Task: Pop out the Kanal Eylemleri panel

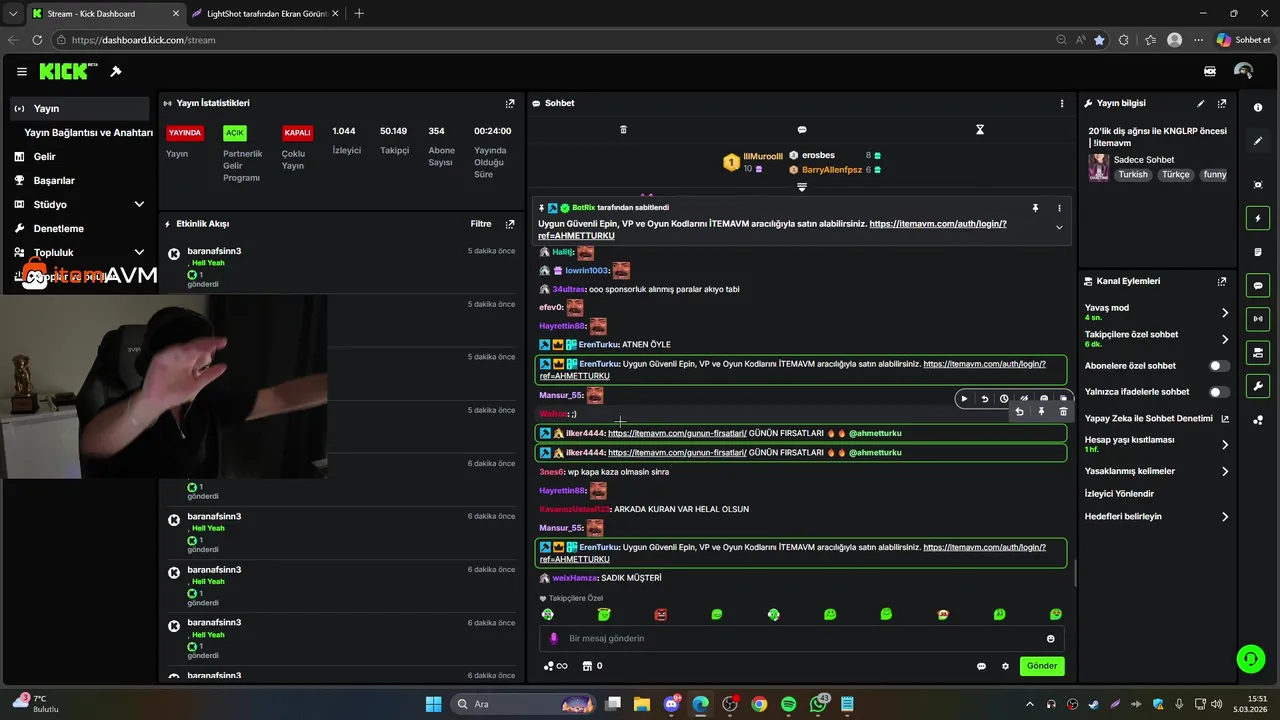Action: tap(1222, 281)
